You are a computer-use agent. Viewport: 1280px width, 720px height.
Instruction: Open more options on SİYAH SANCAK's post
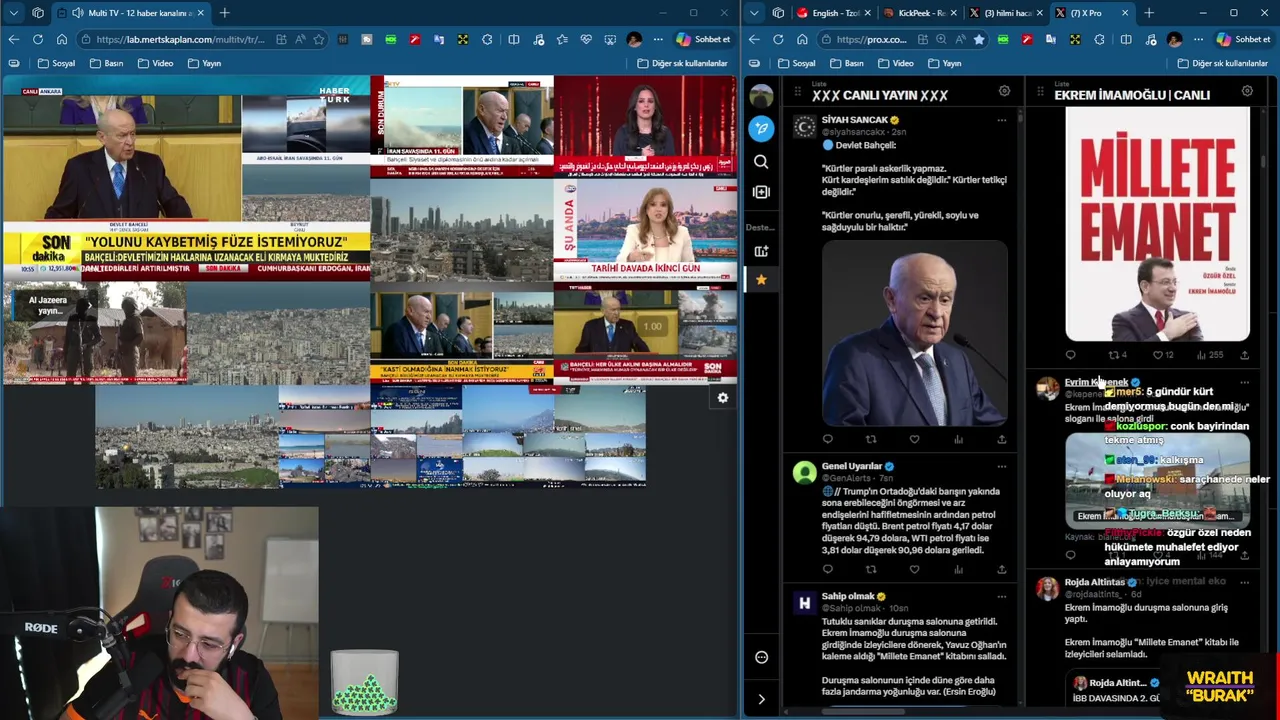pyautogui.click(x=1001, y=120)
